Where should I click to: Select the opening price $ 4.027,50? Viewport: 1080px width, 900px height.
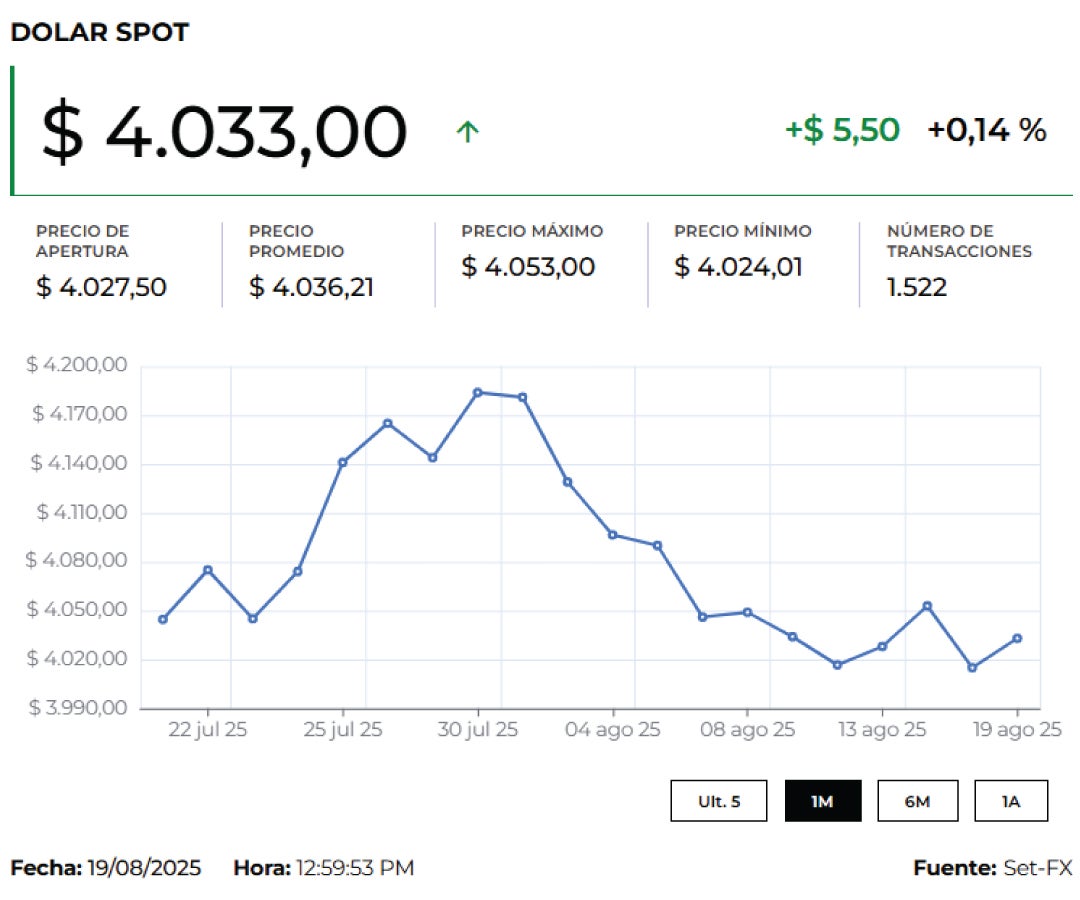click(101, 287)
